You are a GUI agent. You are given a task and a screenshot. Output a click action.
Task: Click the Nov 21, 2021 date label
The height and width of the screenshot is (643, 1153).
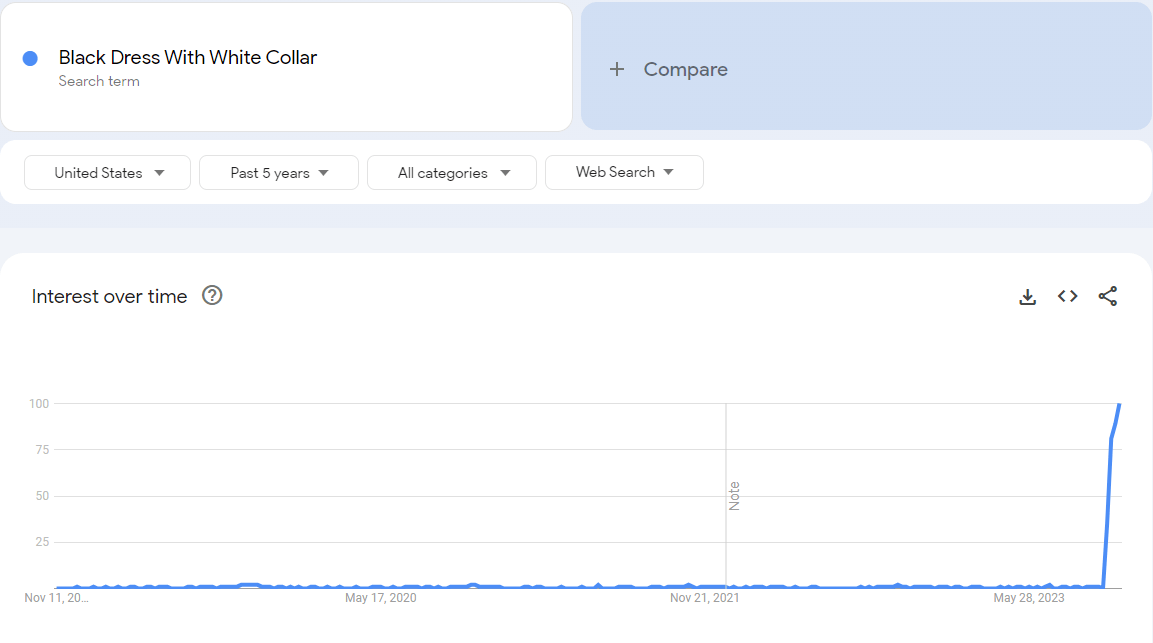705,598
